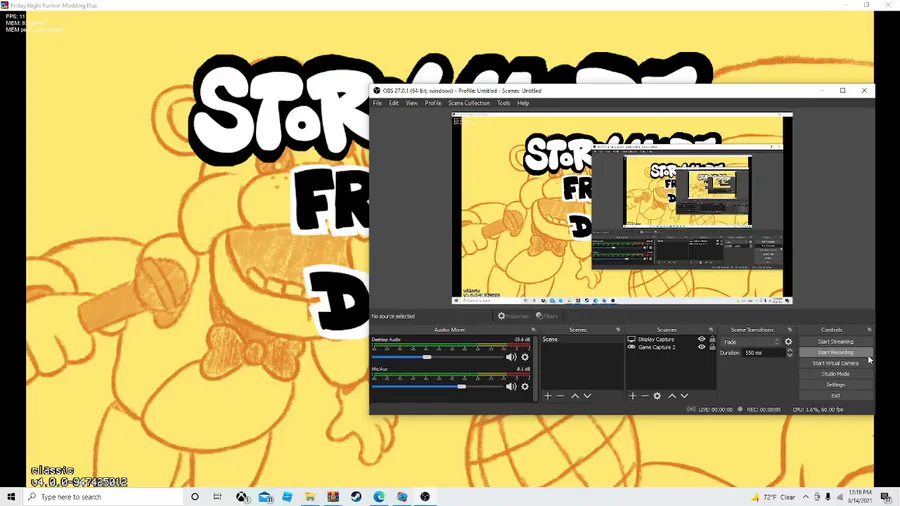Click Exit button in Controls
This screenshot has height=506, width=900.
tap(836, 396)
